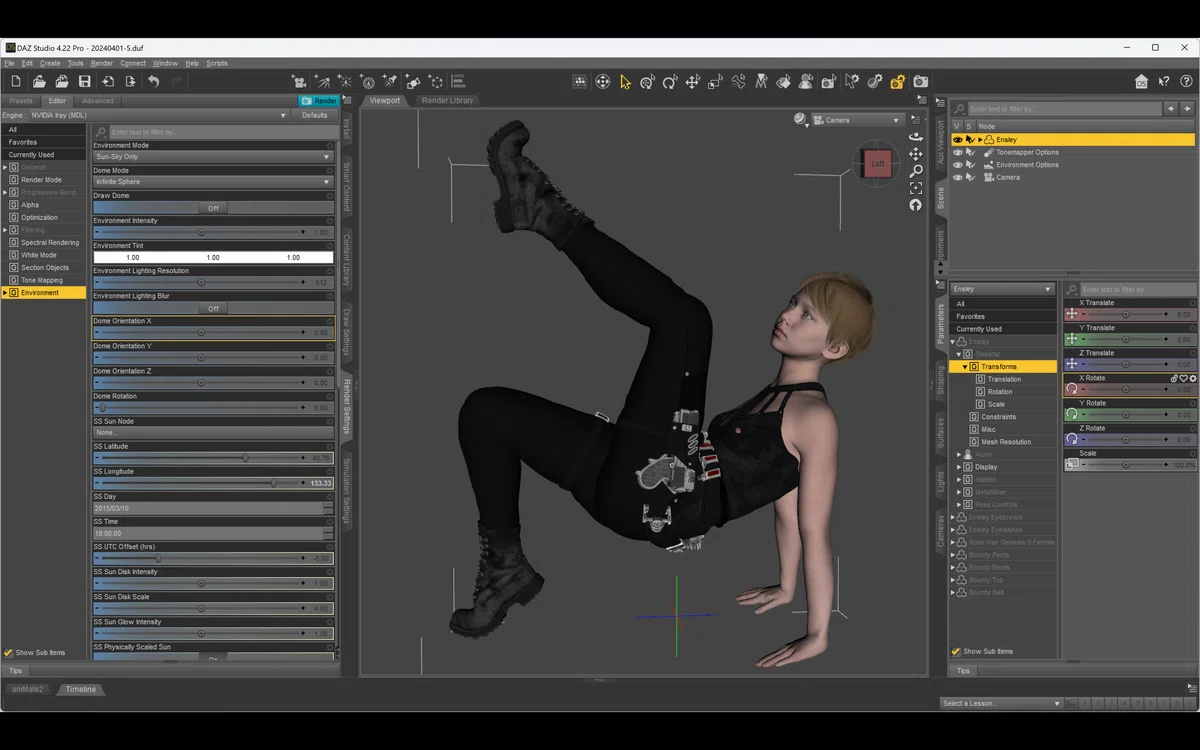Pick the Scale tool in toolbar
This screenshot has width=1200, height=750.
716,82
